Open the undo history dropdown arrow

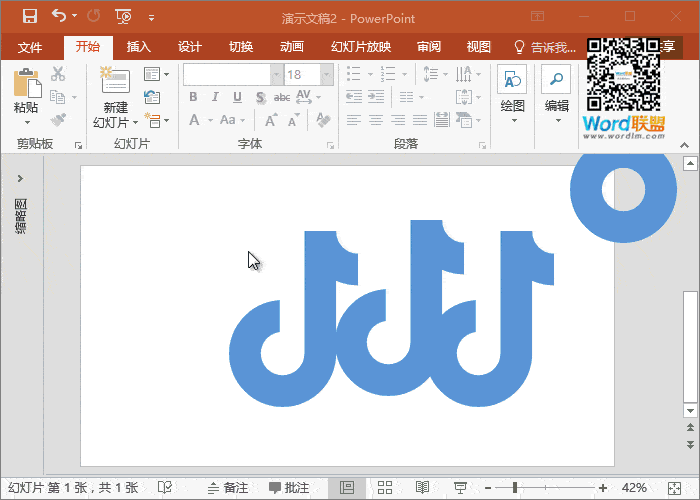pyautogui.click(x=75, y=16)
